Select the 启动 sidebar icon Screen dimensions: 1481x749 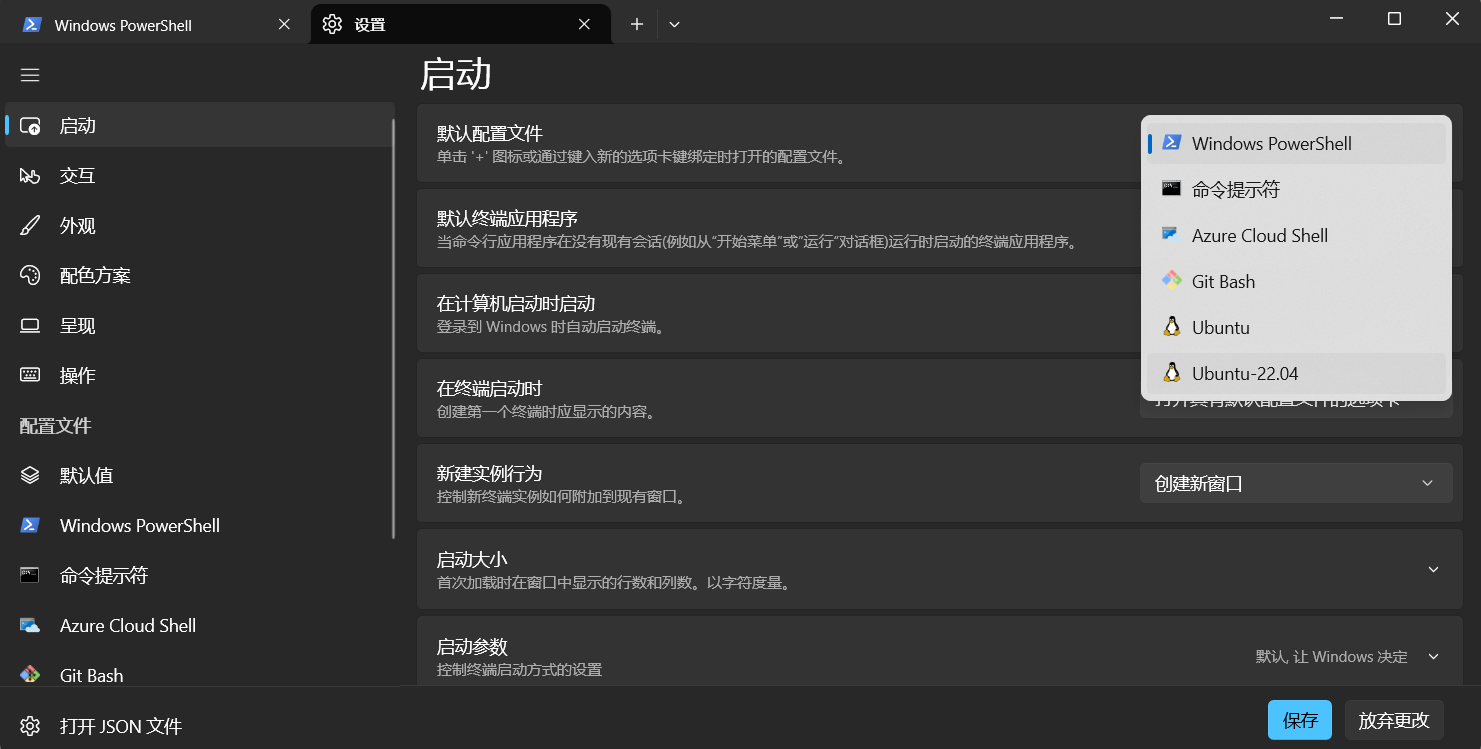pos(30,125)
